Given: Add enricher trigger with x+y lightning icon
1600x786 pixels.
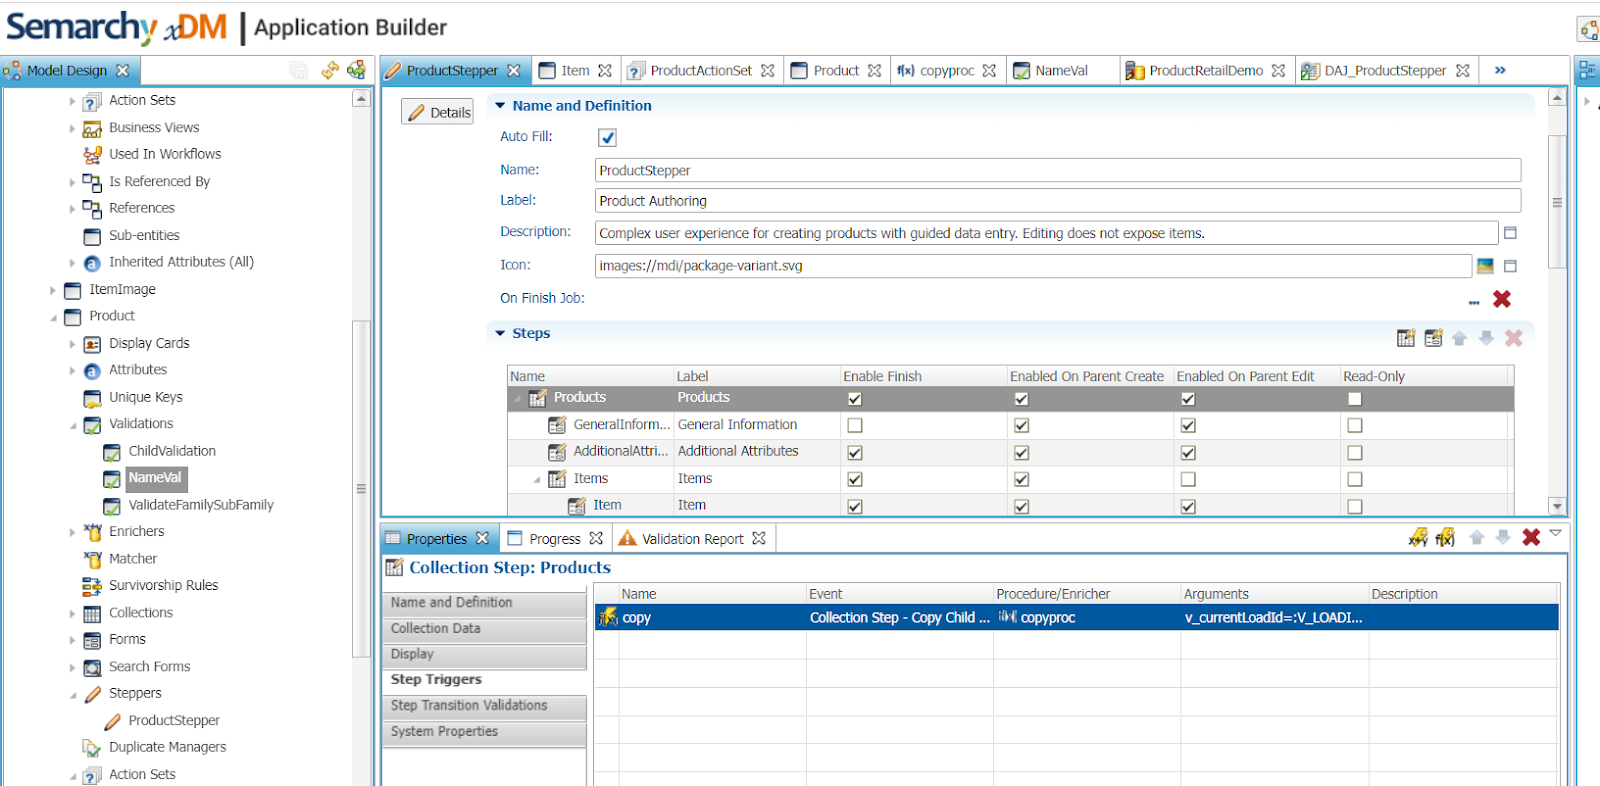Looking at the screenshot, I should point(1418,538).
